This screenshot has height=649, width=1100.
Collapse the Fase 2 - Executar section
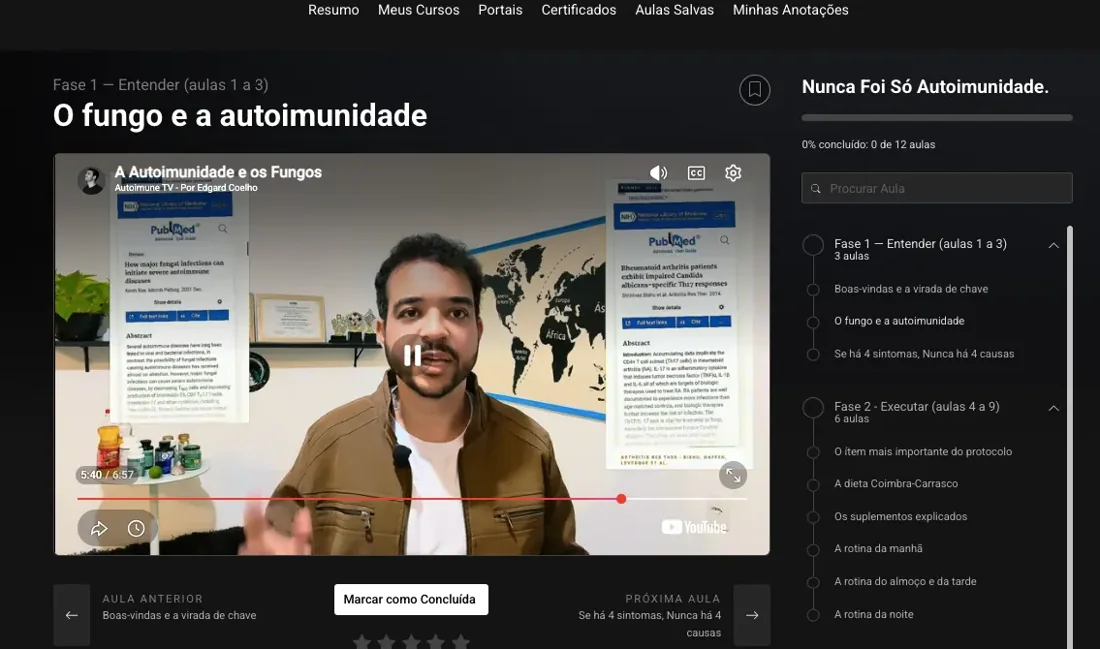tap(1053, 408)
